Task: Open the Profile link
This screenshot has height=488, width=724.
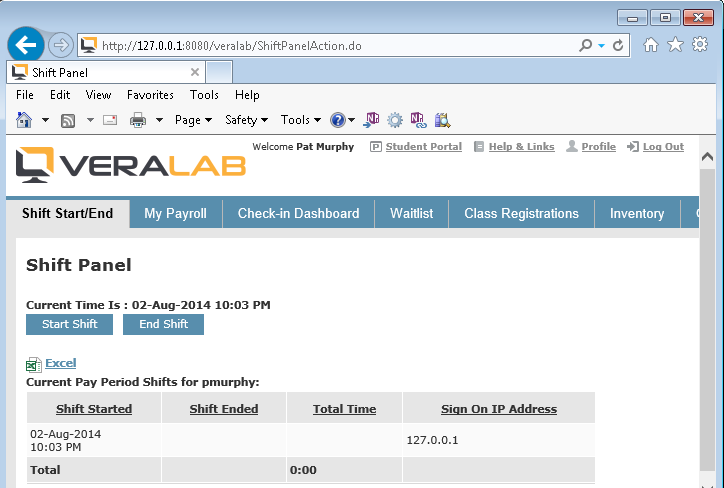Action: (598, 146)
